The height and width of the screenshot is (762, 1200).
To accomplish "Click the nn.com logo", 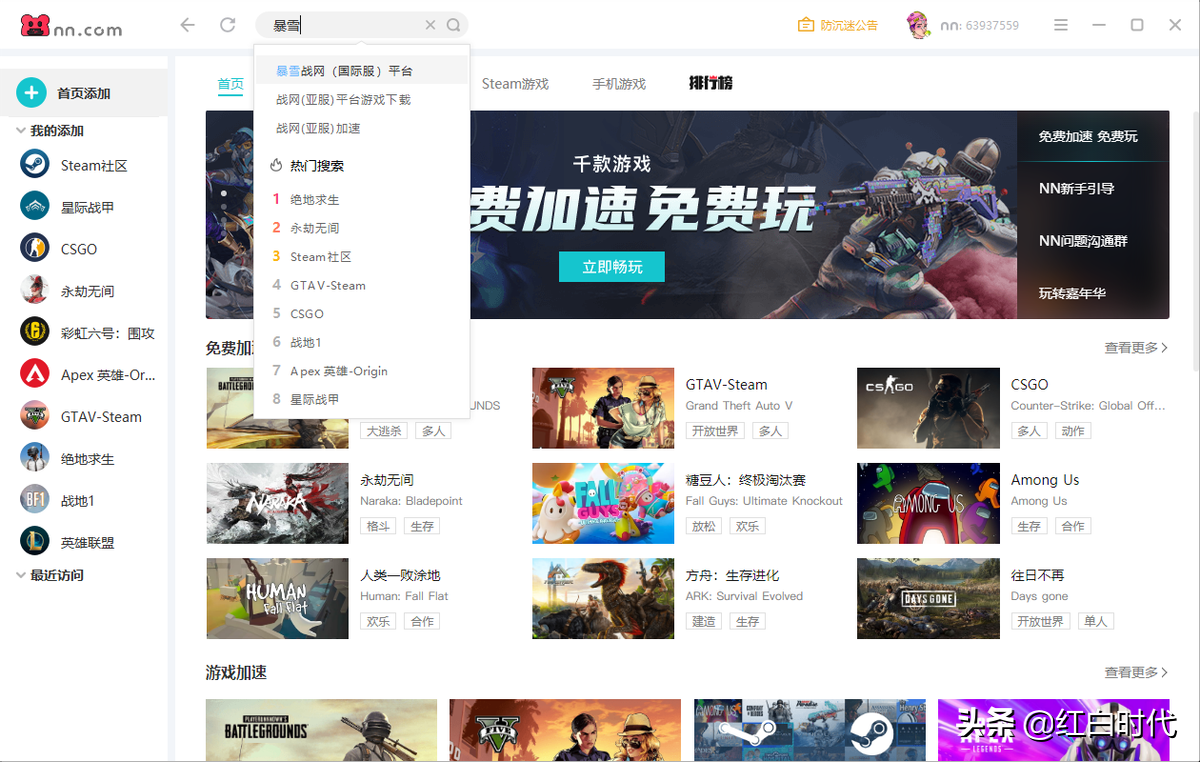I will (72, 26).
